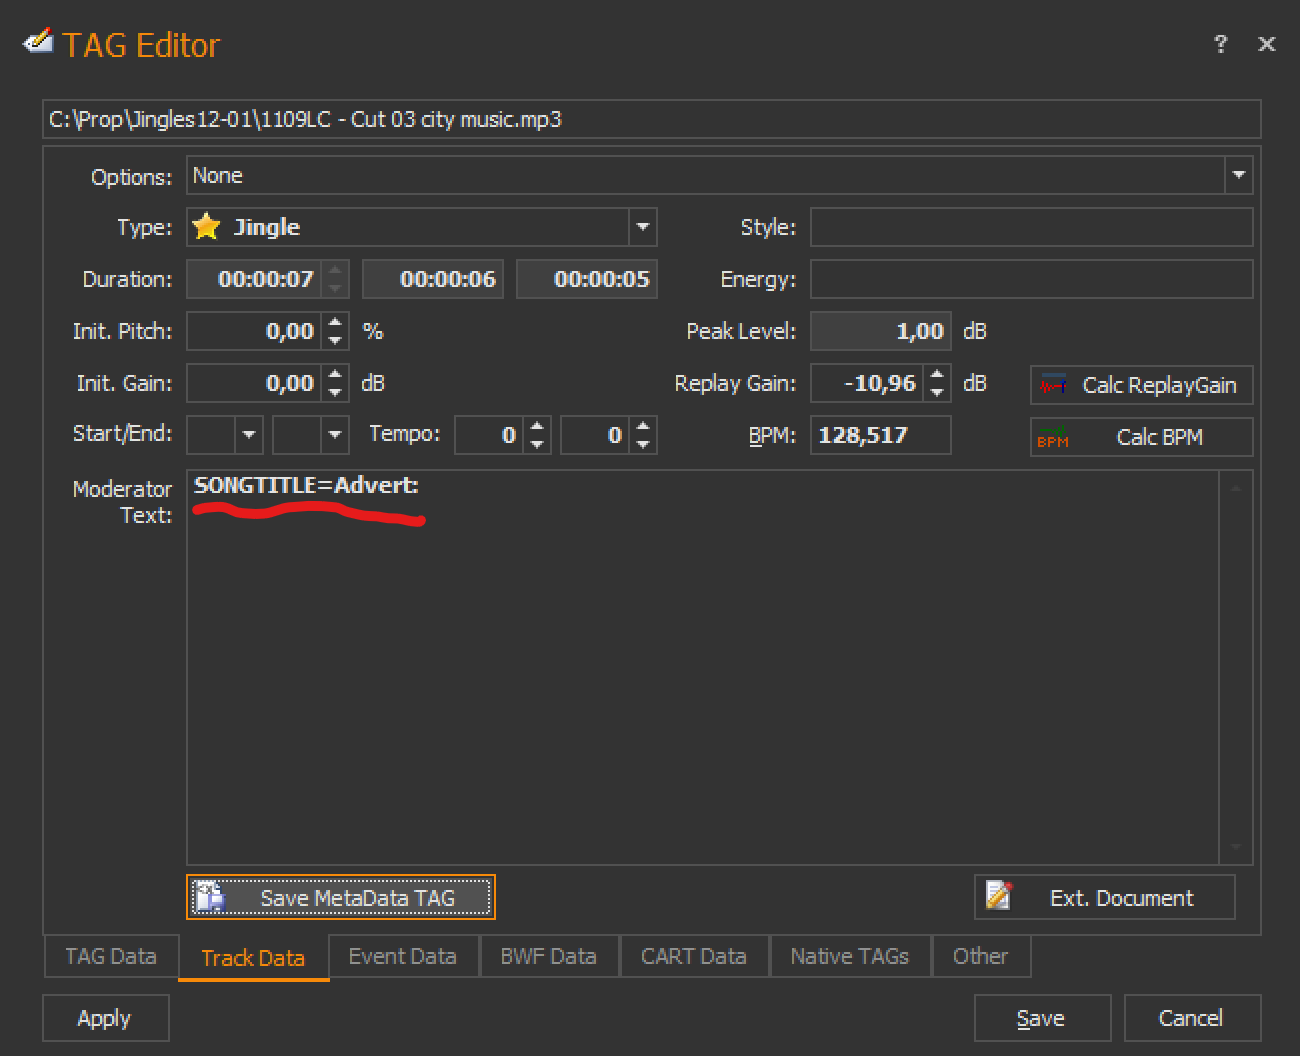Select the Native TAGs tab

pyautogui.click(x=849, y=956)
